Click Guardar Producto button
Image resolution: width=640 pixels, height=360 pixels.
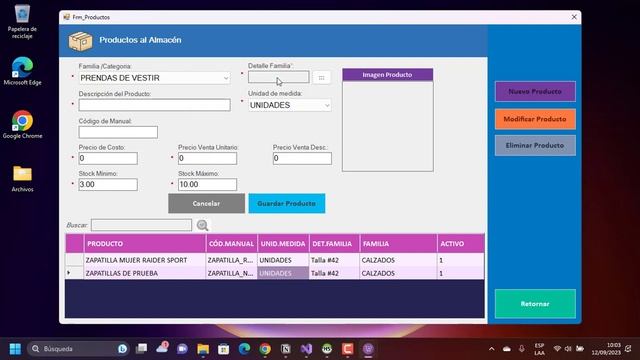pyautogui.click(x=287, y=203)
